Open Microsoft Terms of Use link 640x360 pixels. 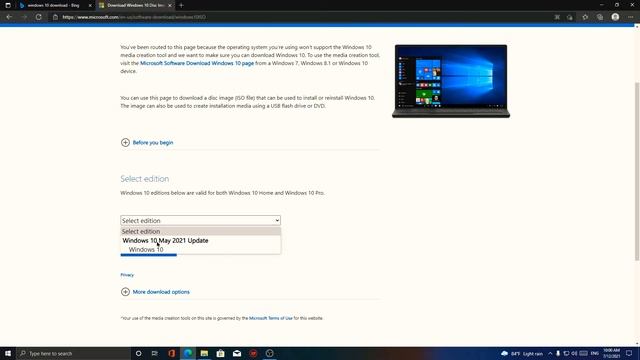(x=271, y=318)
